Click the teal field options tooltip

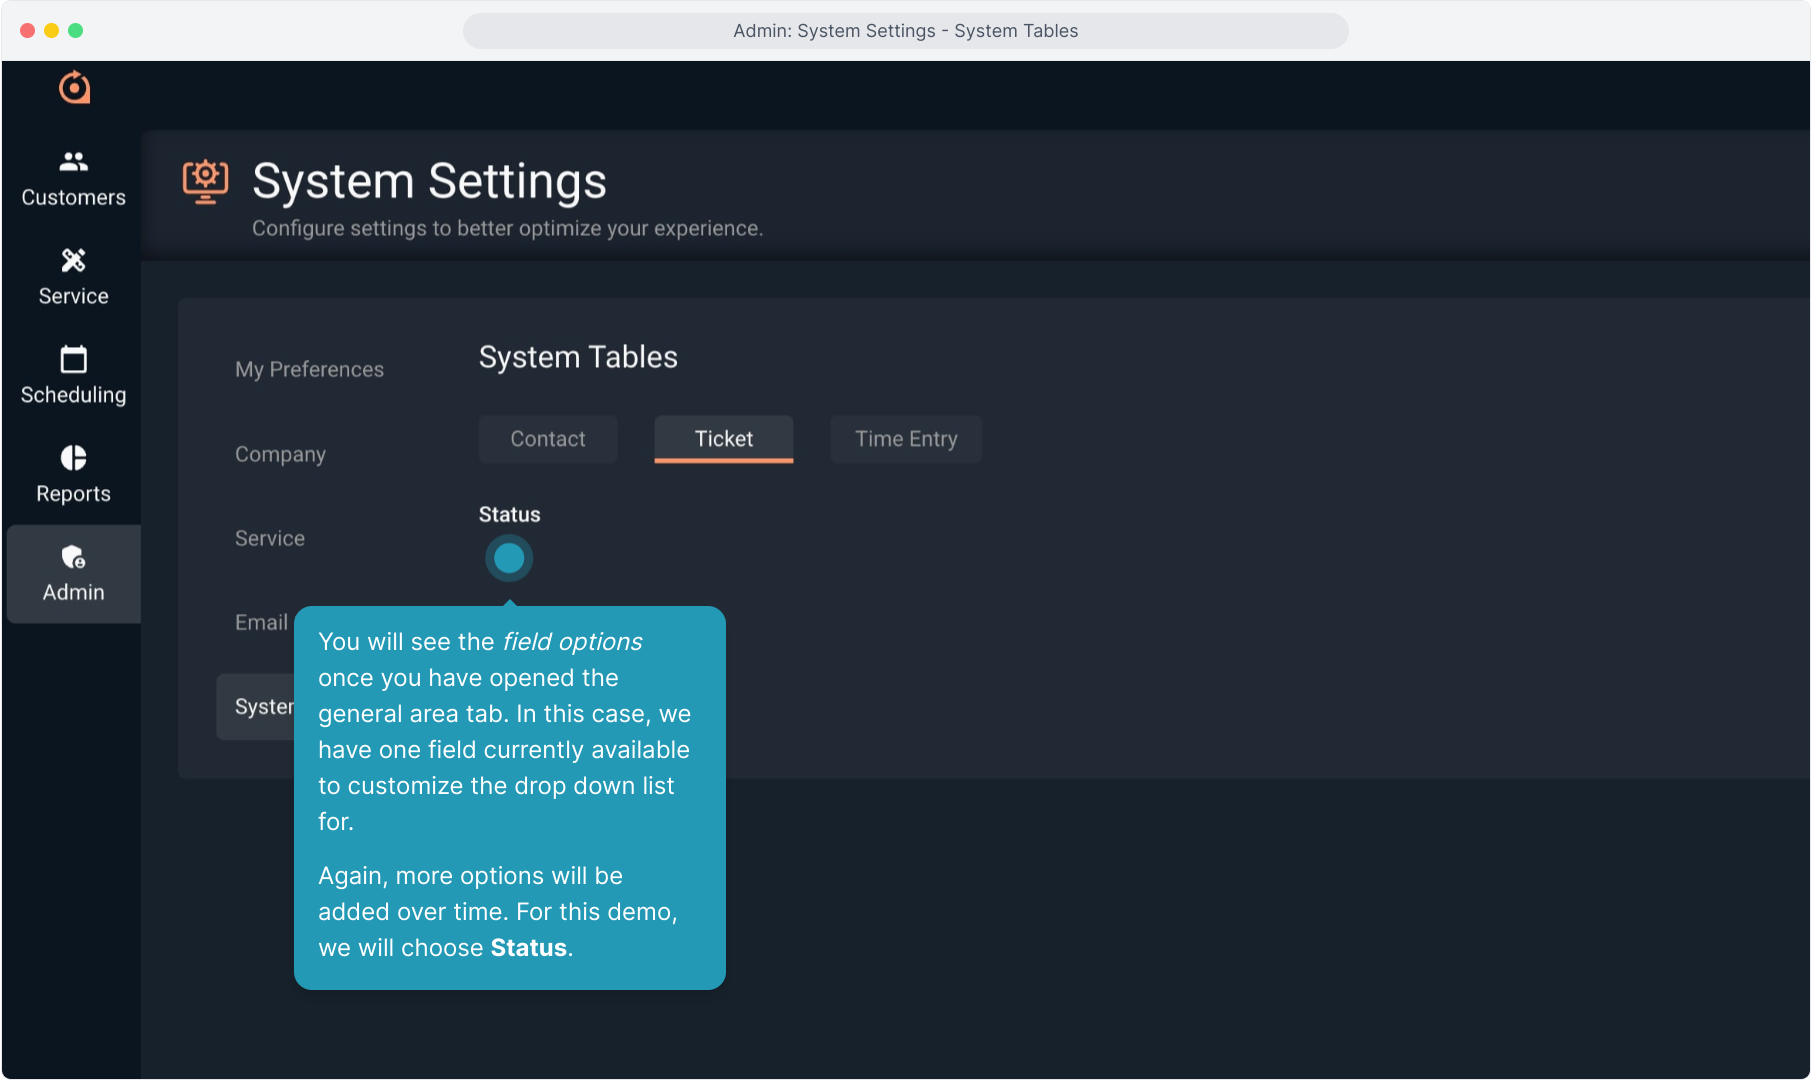tap(509, 797)
